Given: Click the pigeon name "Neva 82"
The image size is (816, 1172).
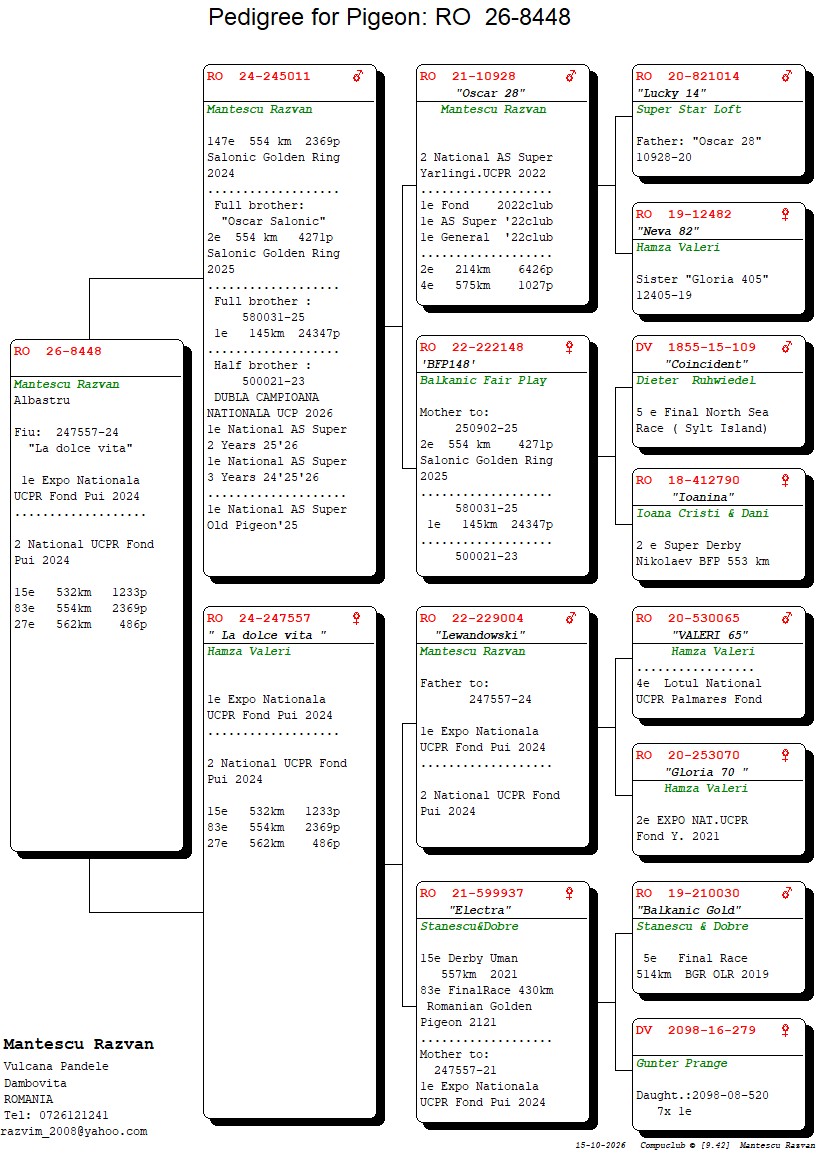Looking at the screenshot, I should point(668,232).
